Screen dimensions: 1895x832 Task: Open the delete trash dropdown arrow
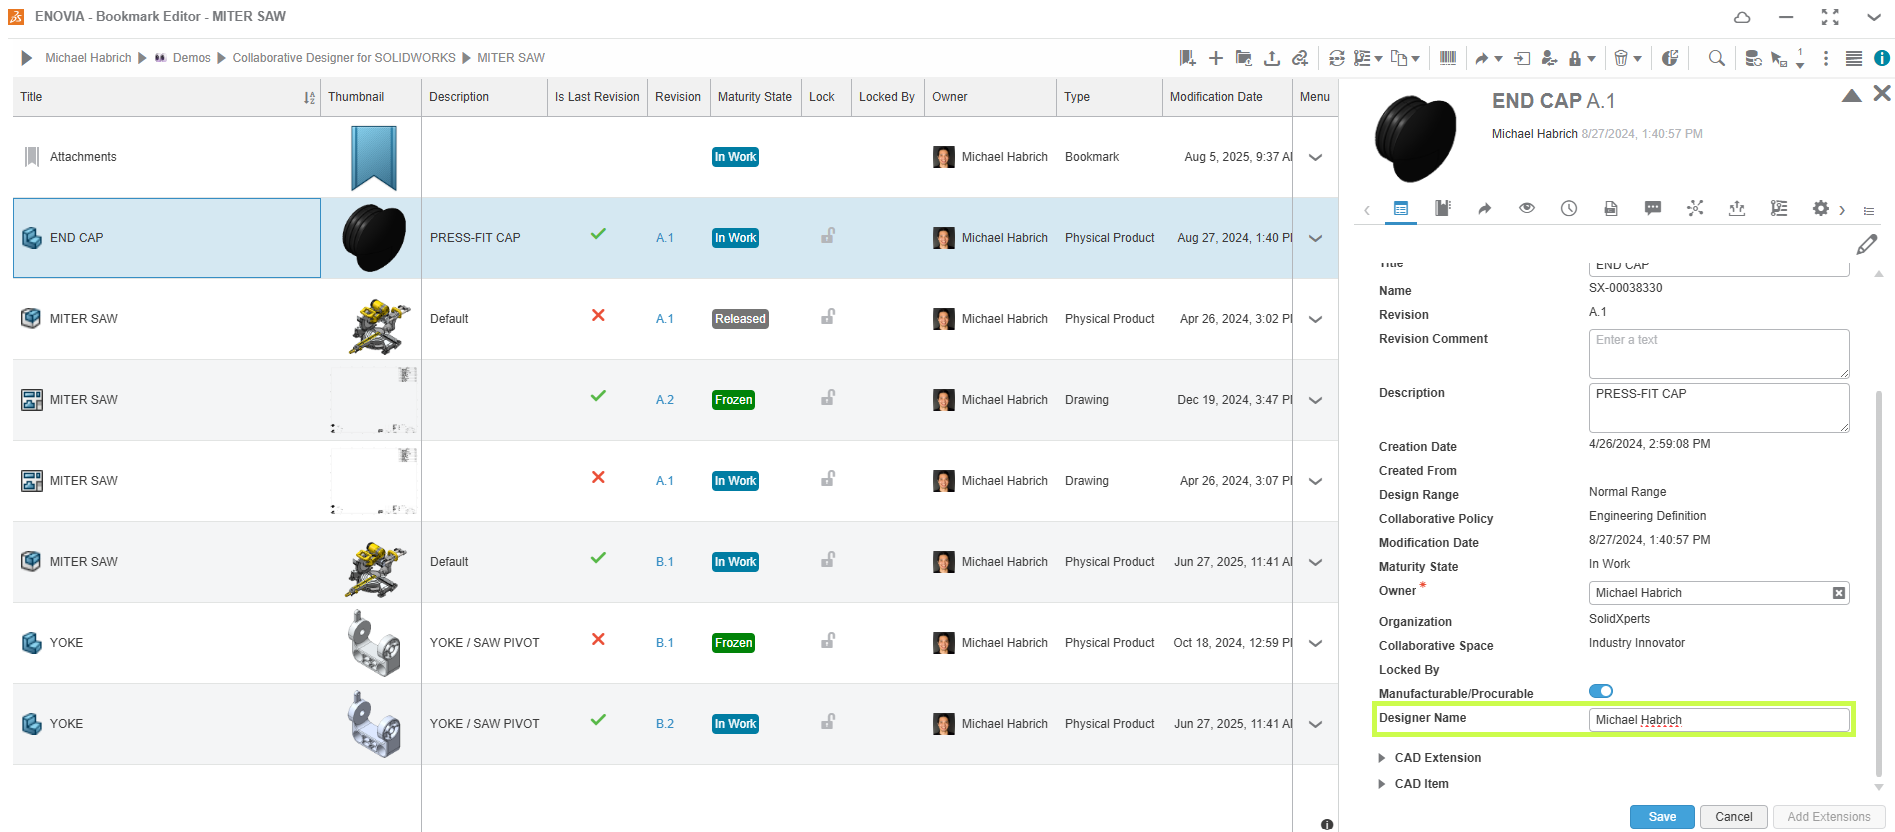point(1637,59)
